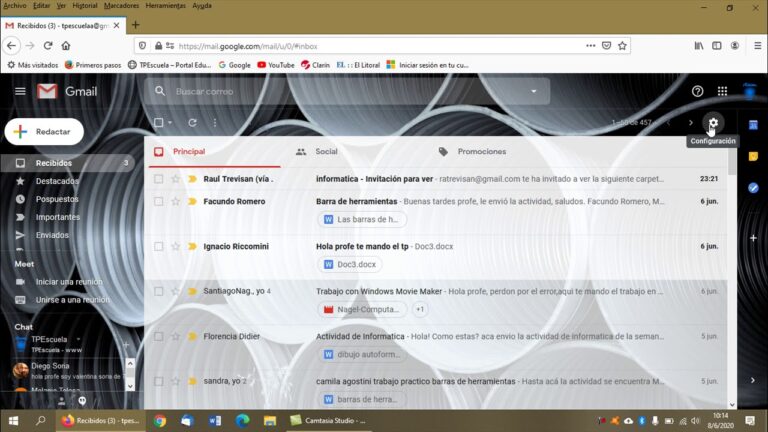
Task: Open Firefox page actions three dots
Action: [591, 46]
